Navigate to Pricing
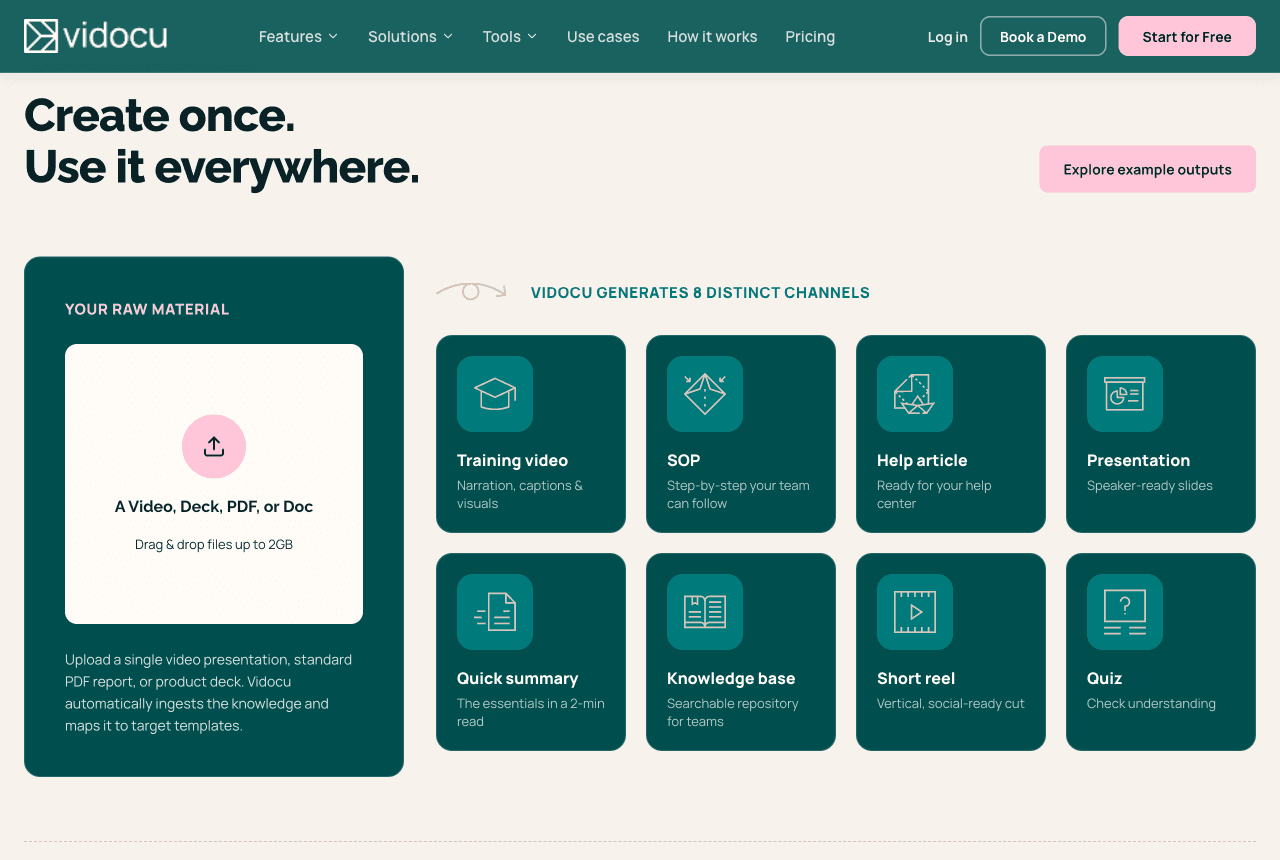 click(810, 36)
